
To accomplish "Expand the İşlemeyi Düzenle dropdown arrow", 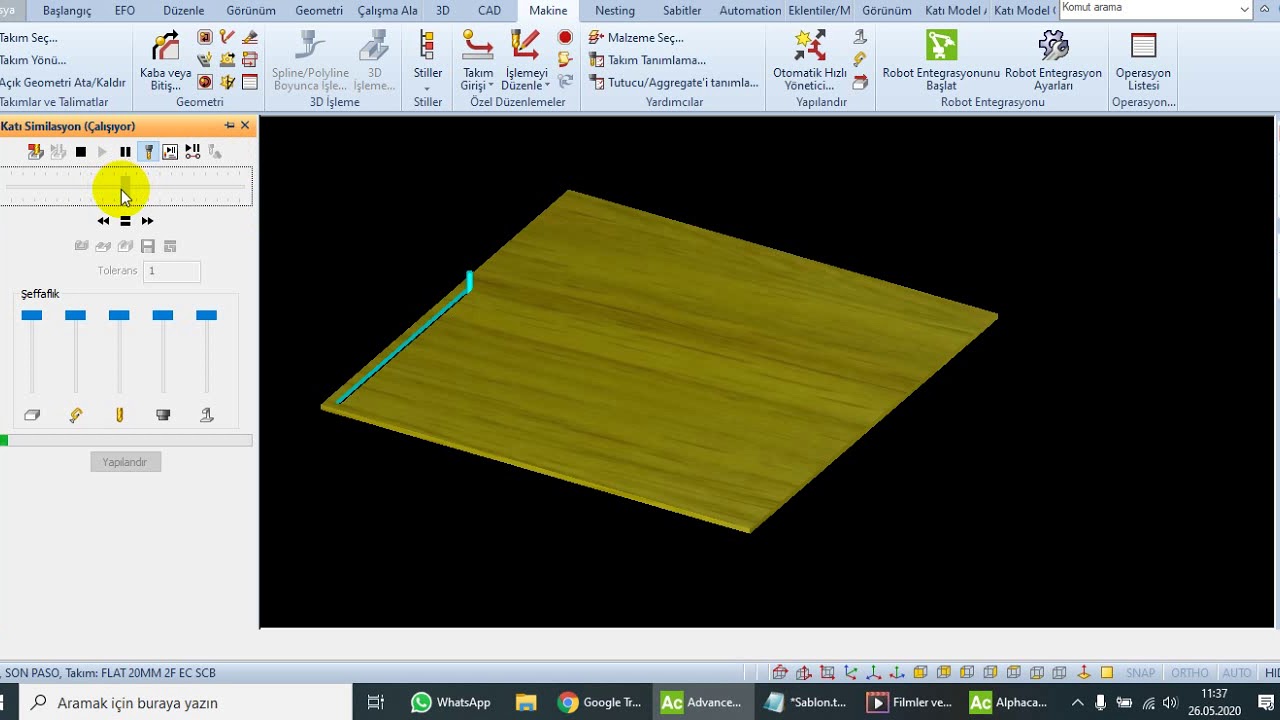I will coord(548,86).
